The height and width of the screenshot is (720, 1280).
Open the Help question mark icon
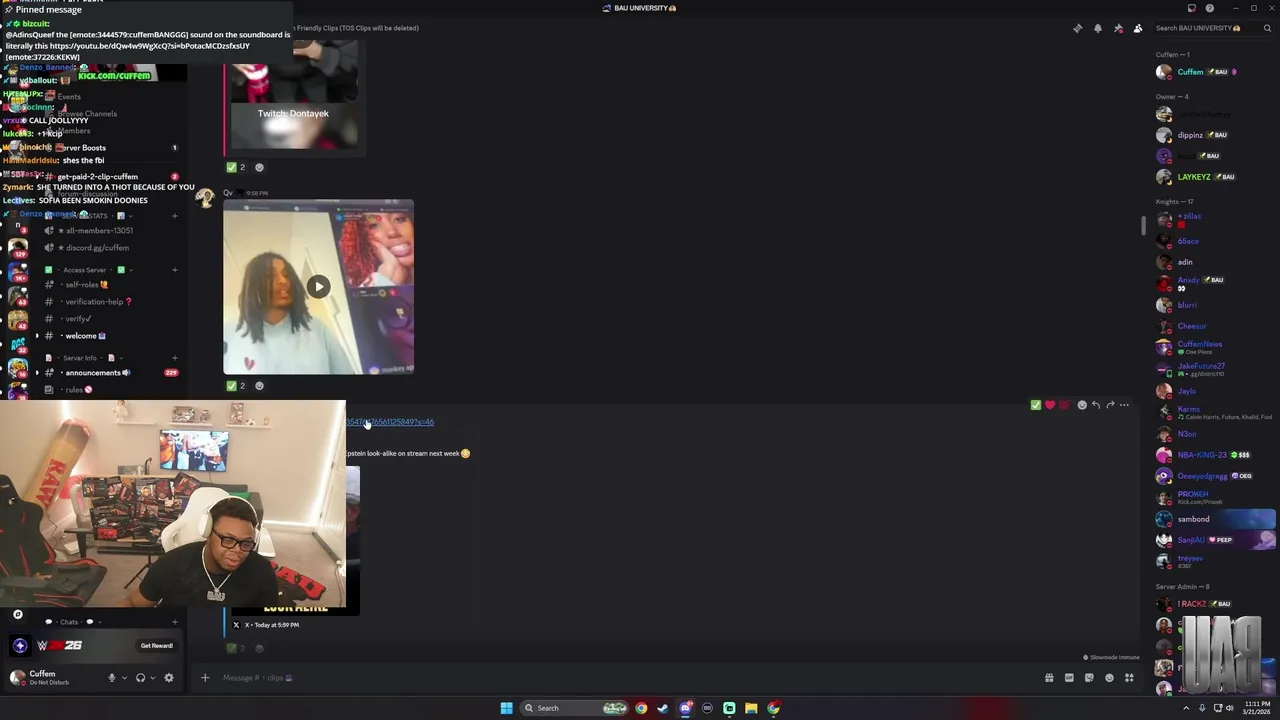click(x=1209, y=8)
